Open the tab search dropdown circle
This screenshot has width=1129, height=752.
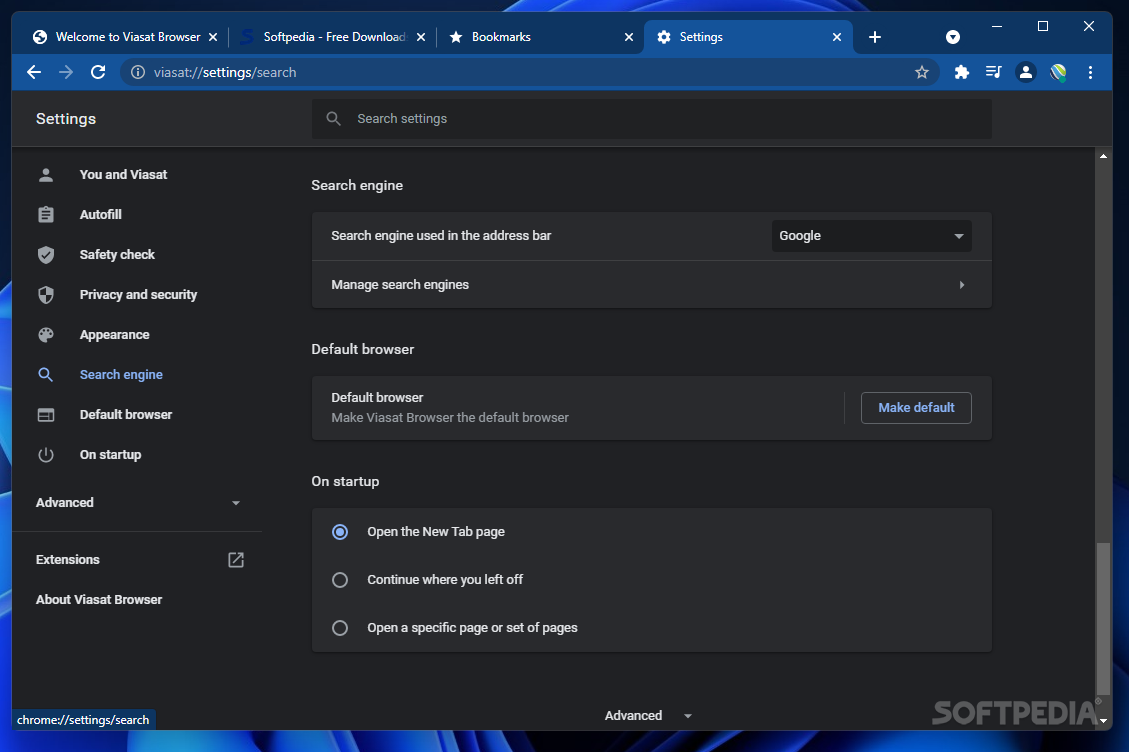pyautogui.click(x=953, y=37)
